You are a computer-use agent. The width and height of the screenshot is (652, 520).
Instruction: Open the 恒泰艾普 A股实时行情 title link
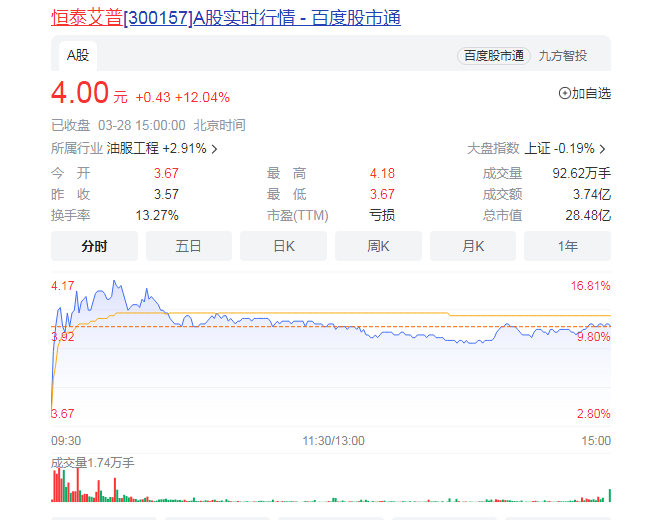225,18
